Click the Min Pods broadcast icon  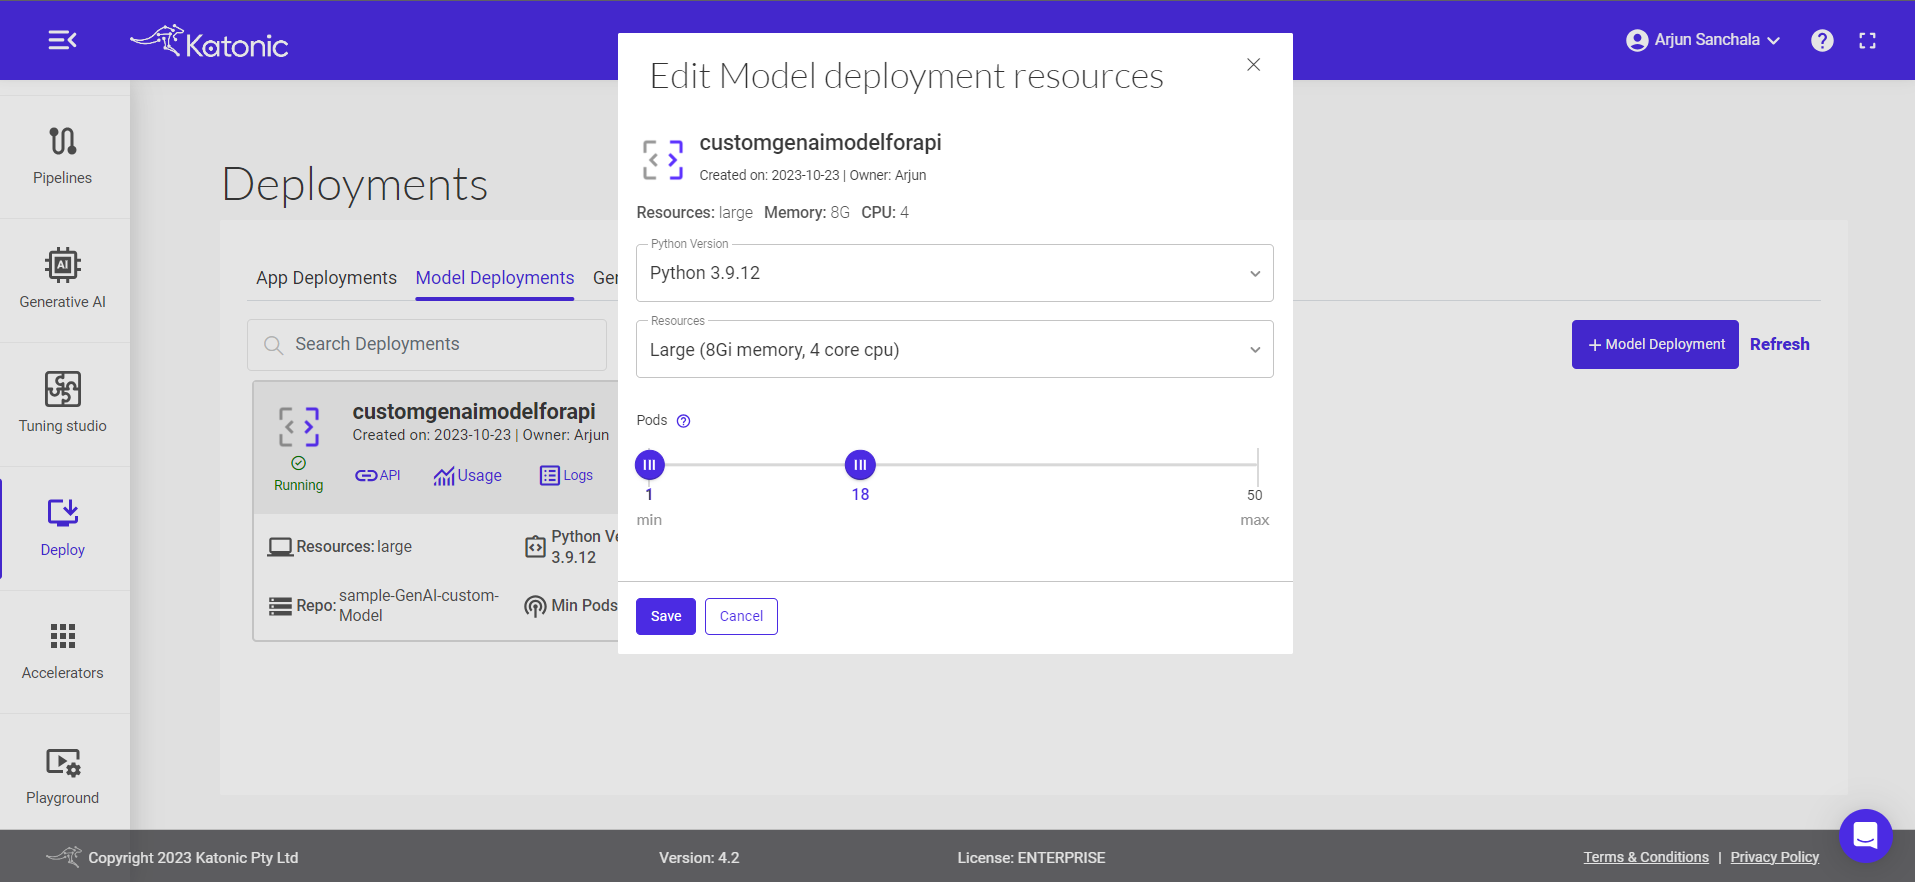pos(535,606)
